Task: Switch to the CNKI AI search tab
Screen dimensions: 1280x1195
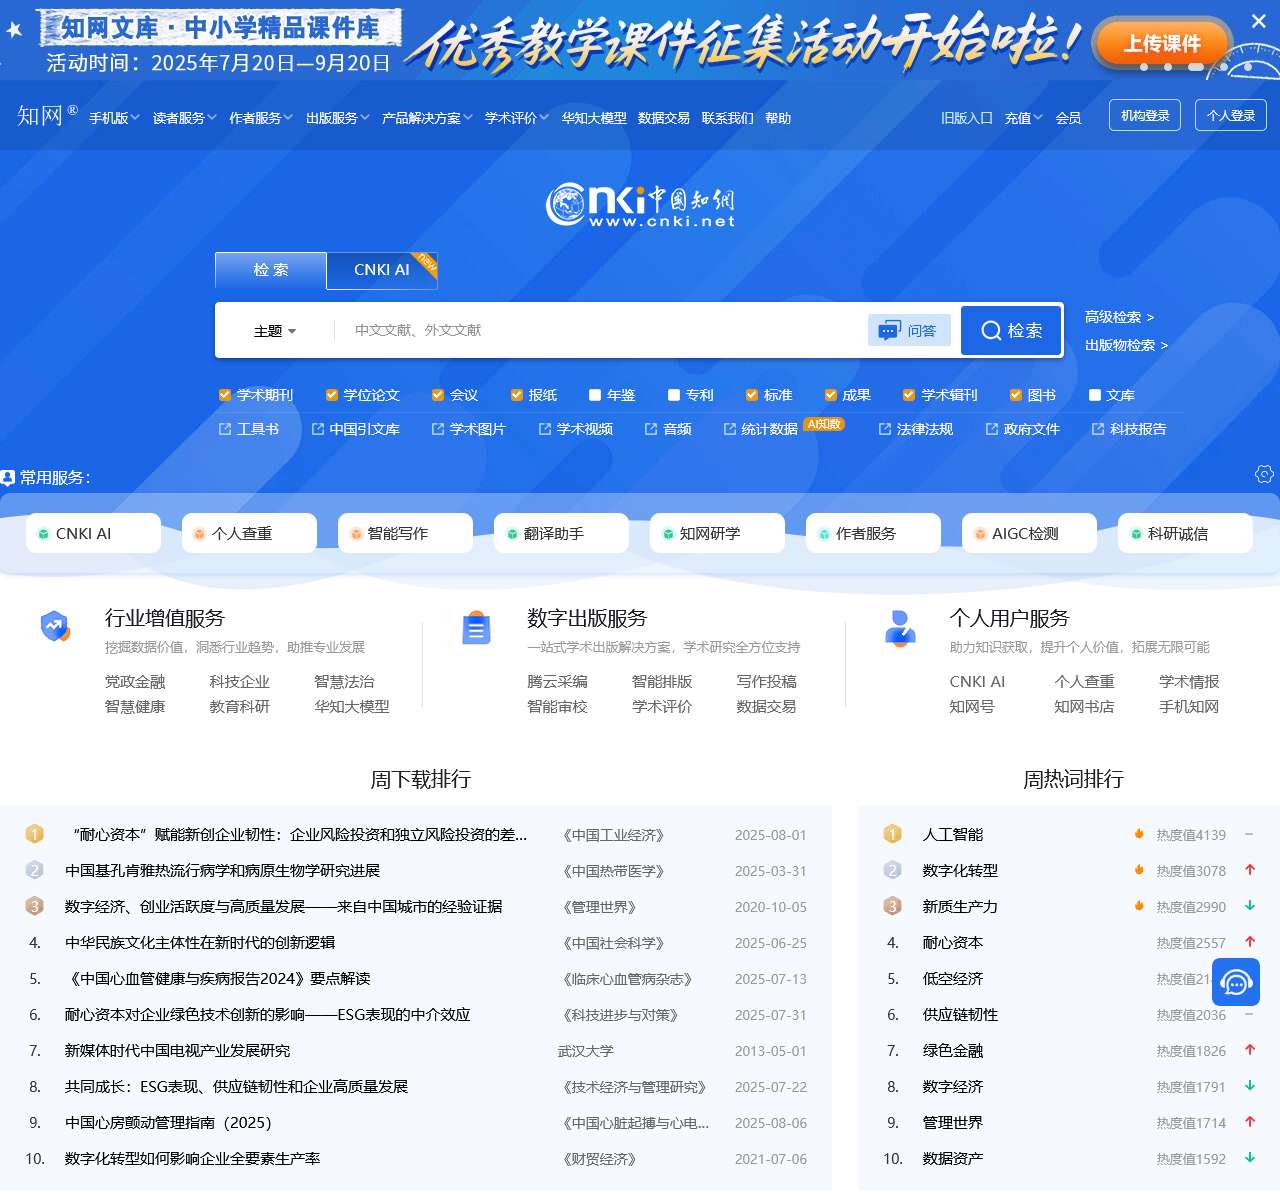Action: point(381,270)
